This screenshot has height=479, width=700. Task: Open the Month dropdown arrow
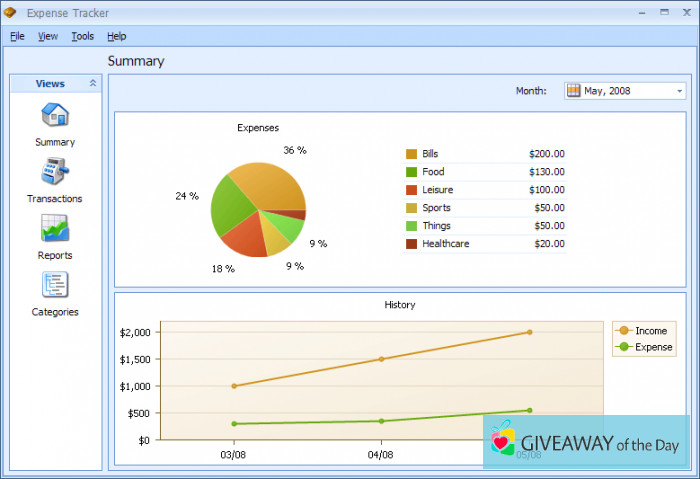pos(679,91)
